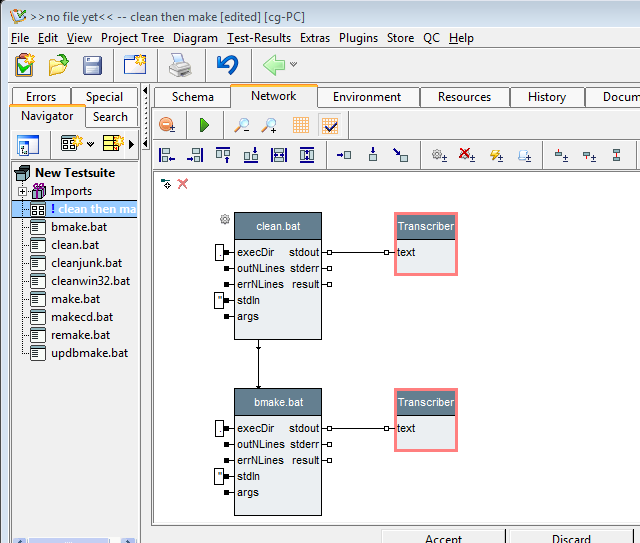Toggle the grid display button
The image size is (640, 543).
[x=300, y=125]
